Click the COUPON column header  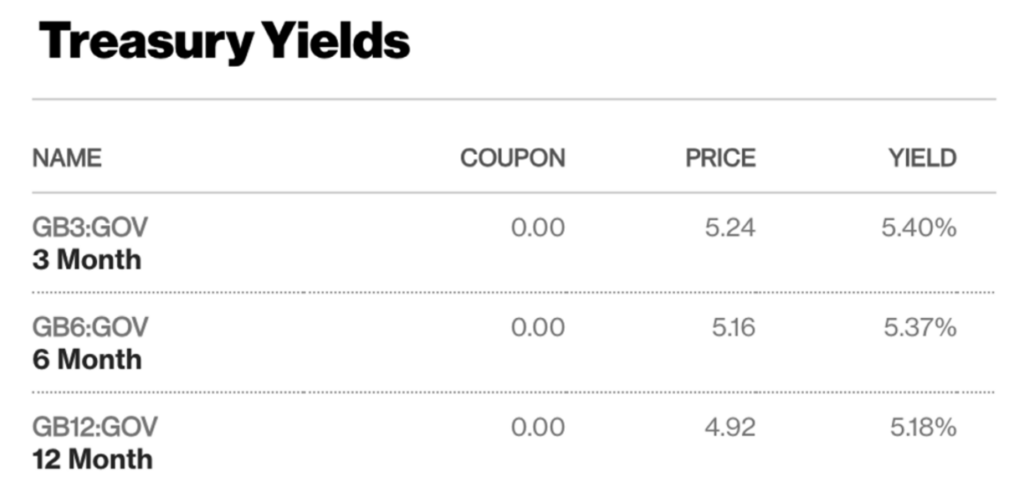[513, 158]
